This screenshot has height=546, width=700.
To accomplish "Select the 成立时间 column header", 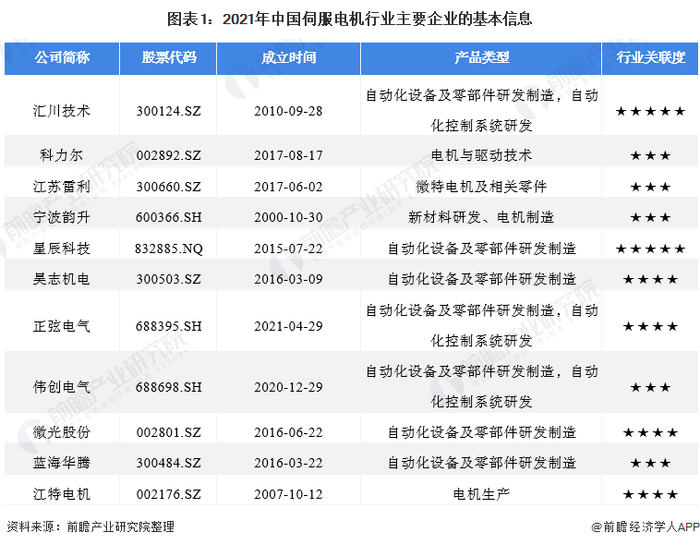I will click(x=288, y=58).
